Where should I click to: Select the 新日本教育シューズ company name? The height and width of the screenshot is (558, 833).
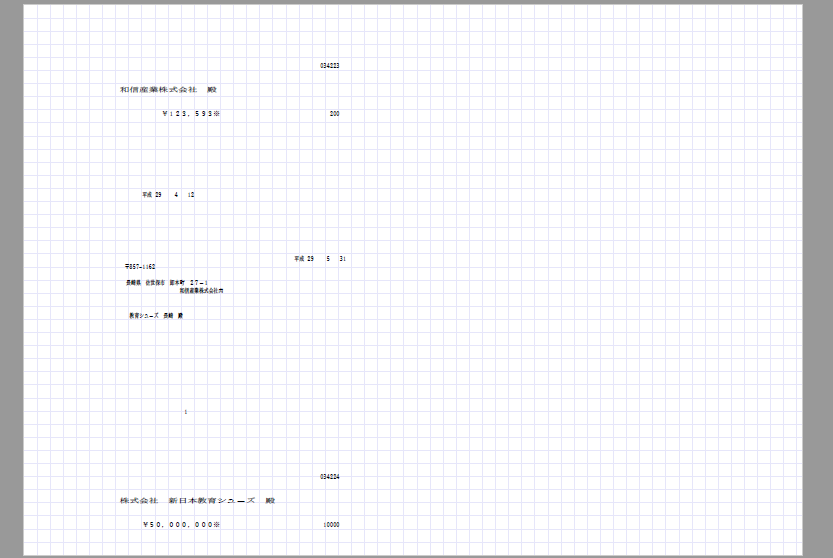(x=212, y=500)
